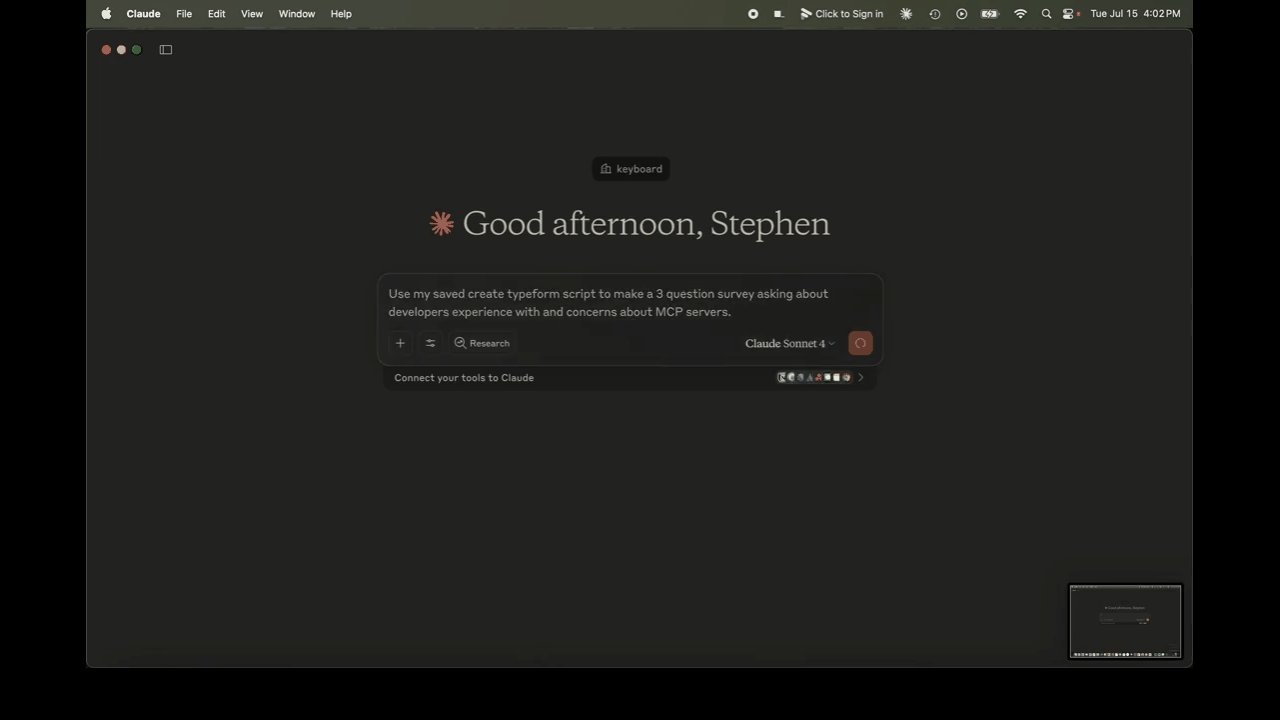This screenshot has width=1280, height=720.
Task: Open the File menu
Action: pos(184,13)
